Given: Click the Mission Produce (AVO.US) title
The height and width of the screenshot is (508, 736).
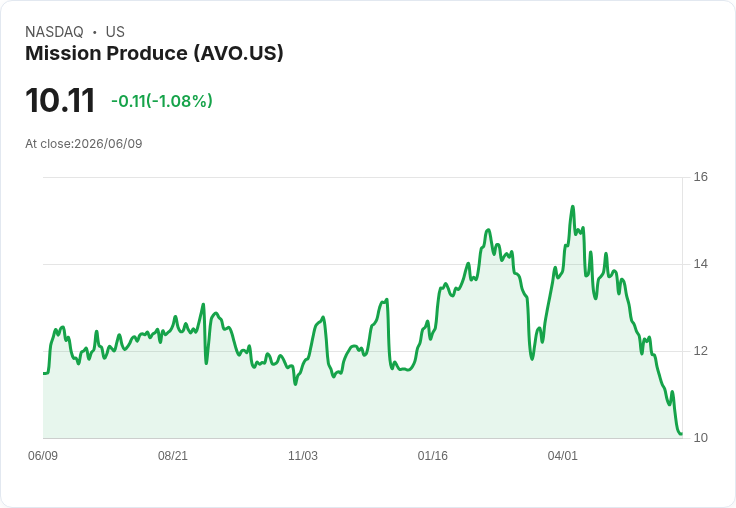Looking at the screenshot, I should click(x=154, y=54).
